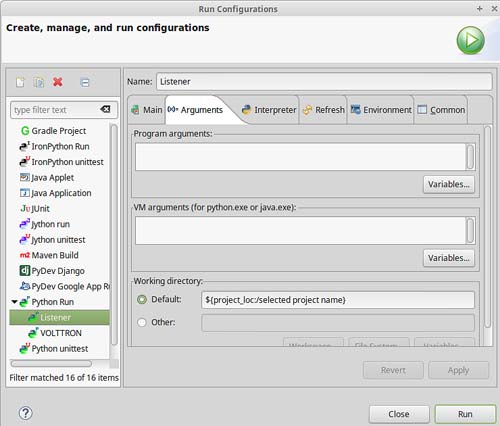Switch to the Interpreter tab
Image resolution: width=500 pixels, height=426 pixels.
(269, 110)
